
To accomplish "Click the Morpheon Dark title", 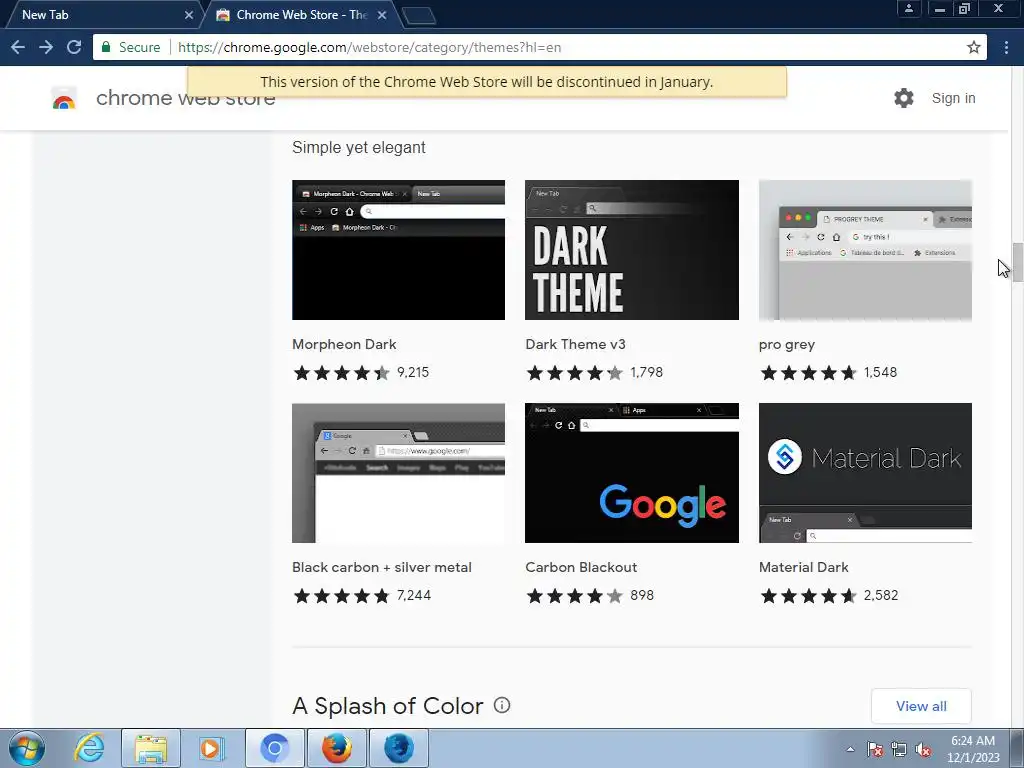I will click(344, 344).
